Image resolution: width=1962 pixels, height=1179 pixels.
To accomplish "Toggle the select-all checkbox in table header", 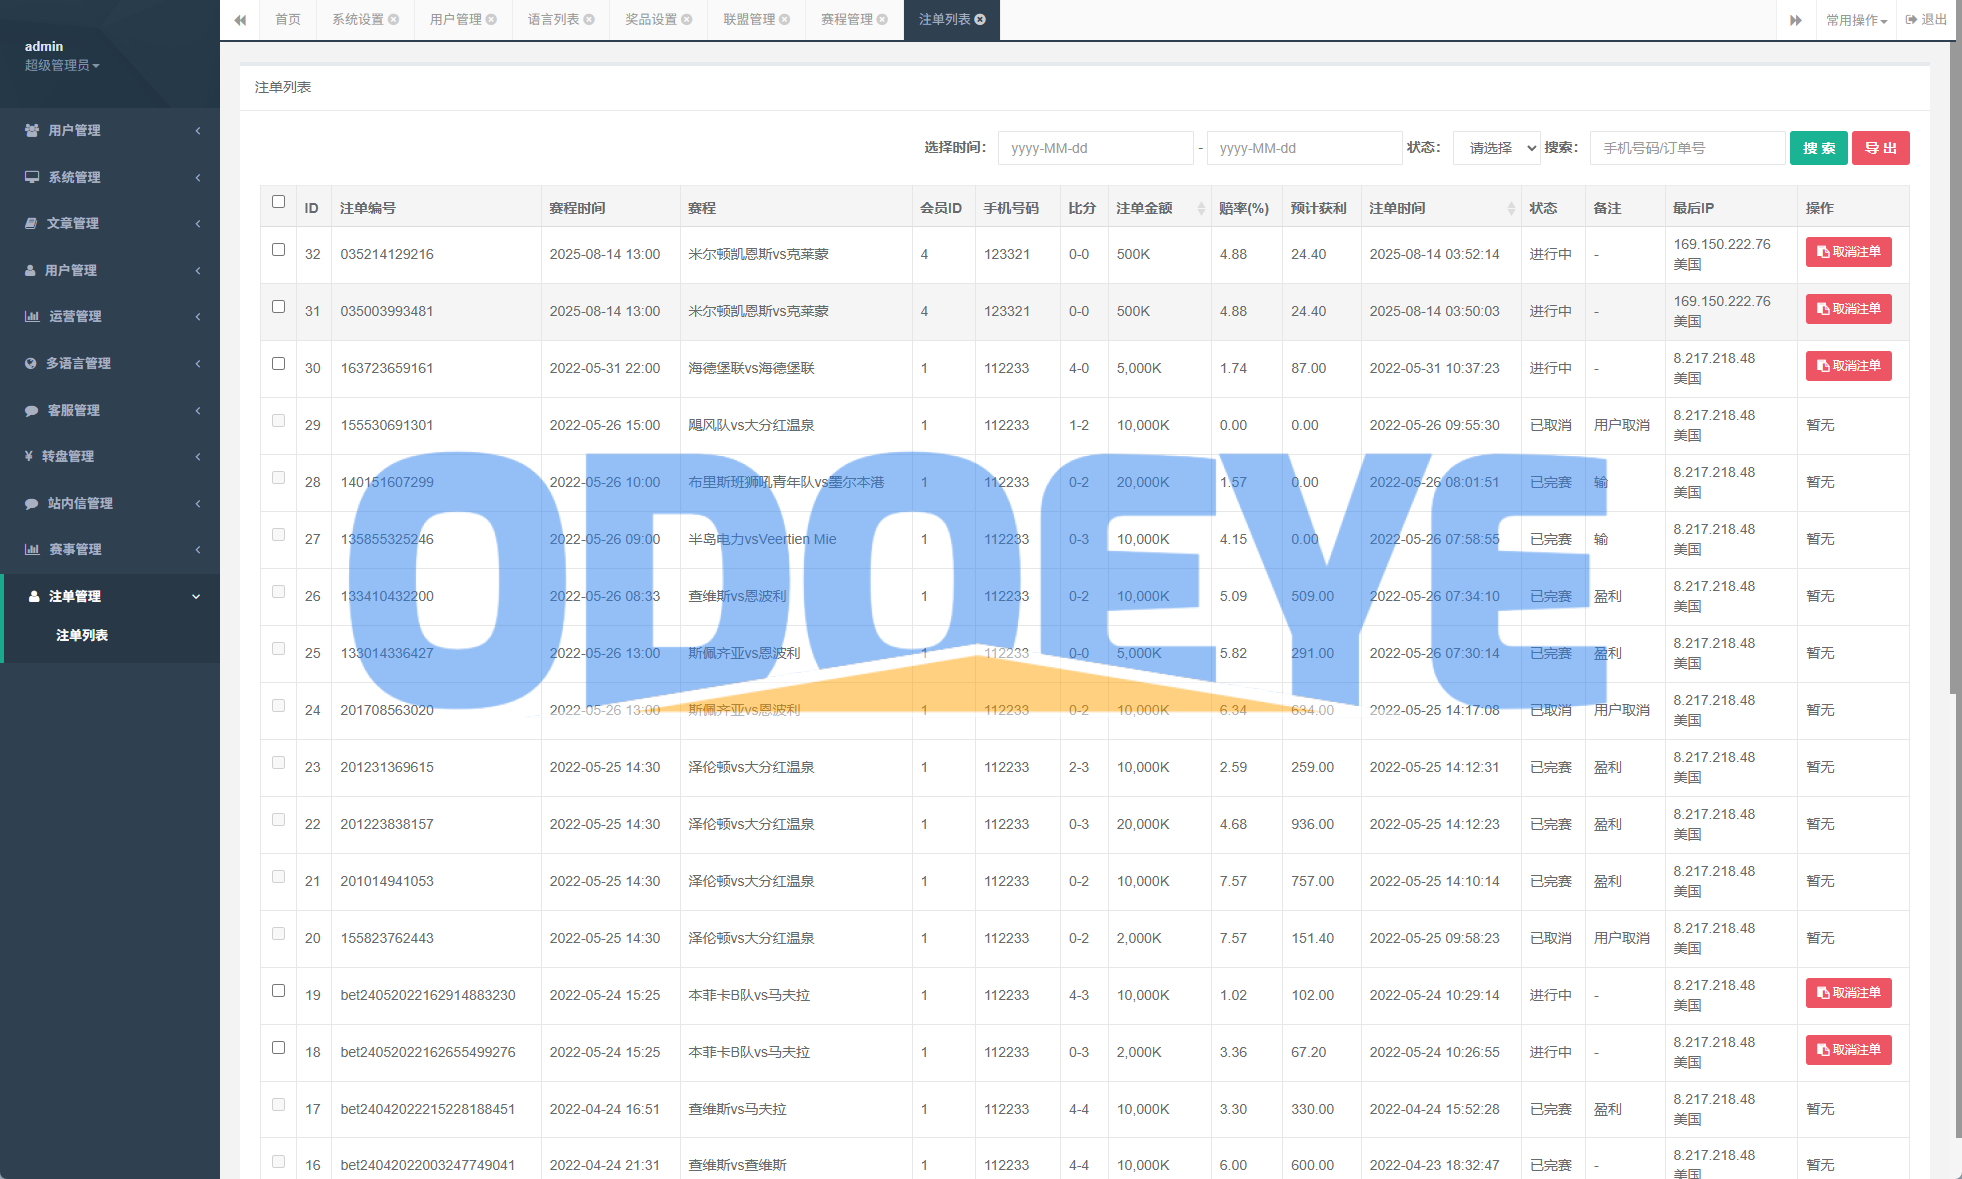I will [278, 201].
